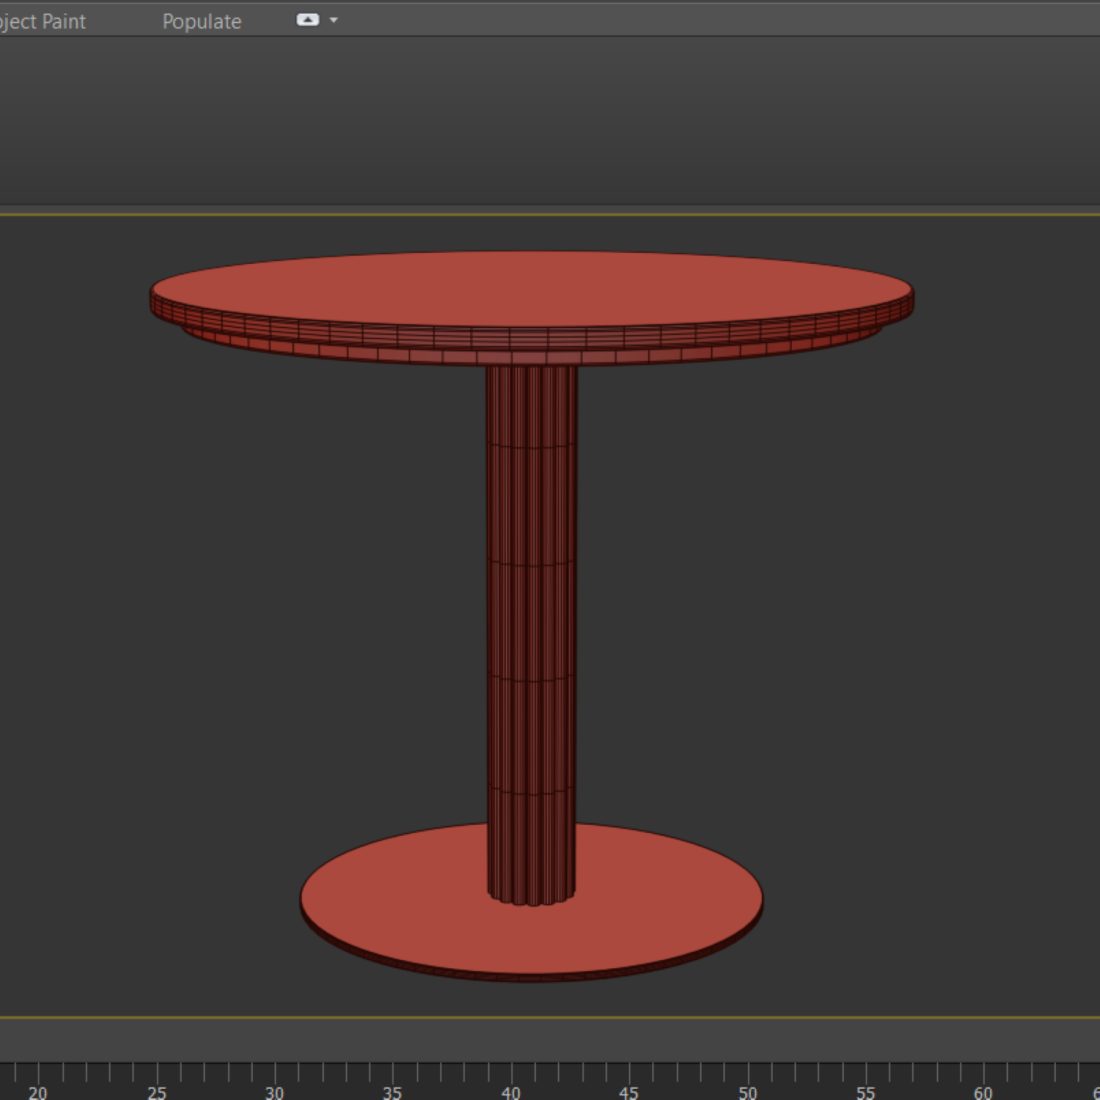The height and width of the screenshot is (1100, 1100).
Task: Click frame 55 on the track bar
Action: coord(866,1092)
